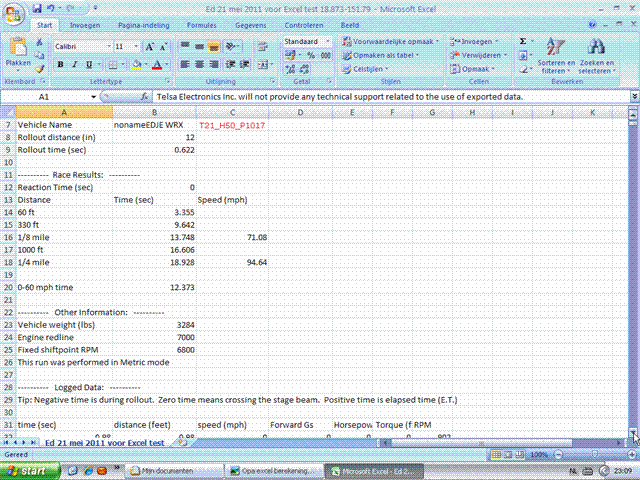Screen dimensions: 640x480
Task: Increase the font size
Action: point(149,47)
